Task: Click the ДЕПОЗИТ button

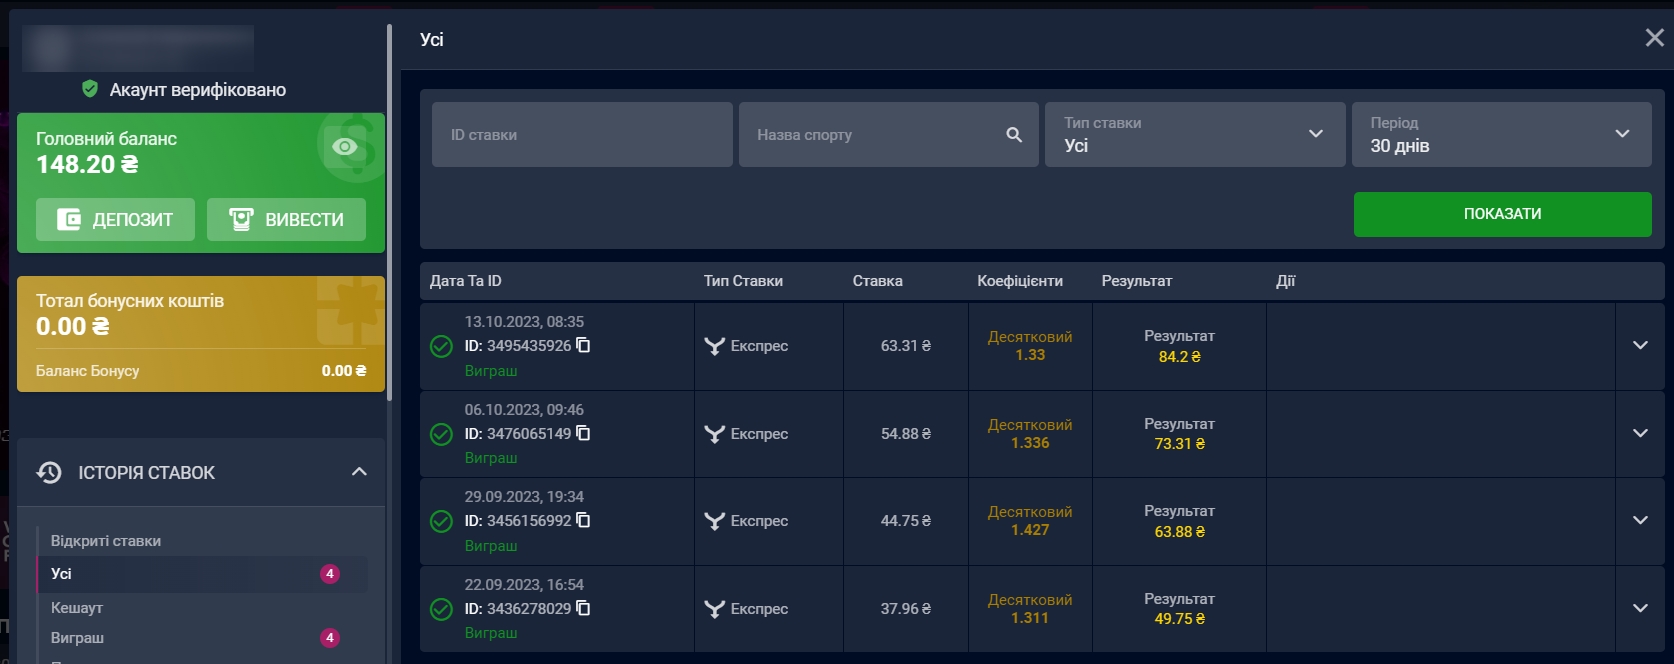Action: [115, 219]
